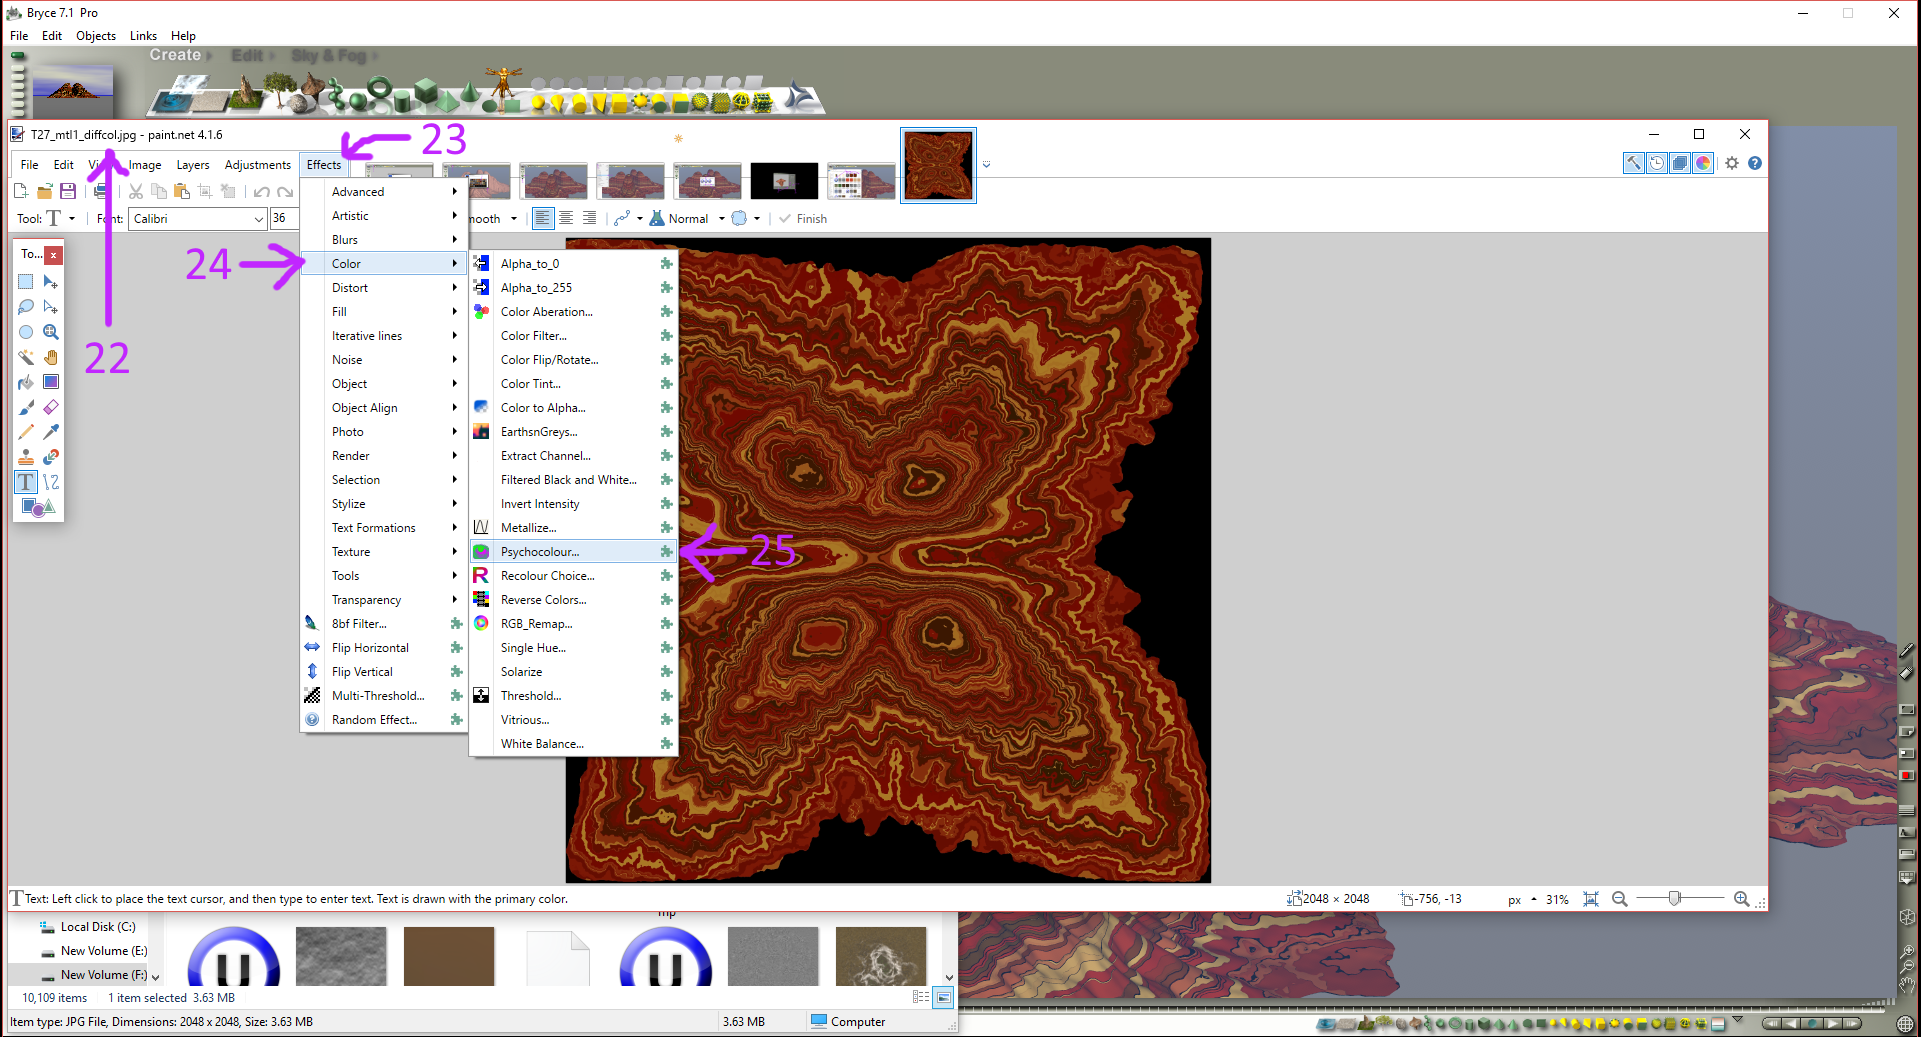Open the Create palette label in Bryce
The image size is (1921, 1037).
(x=175, y=55)
